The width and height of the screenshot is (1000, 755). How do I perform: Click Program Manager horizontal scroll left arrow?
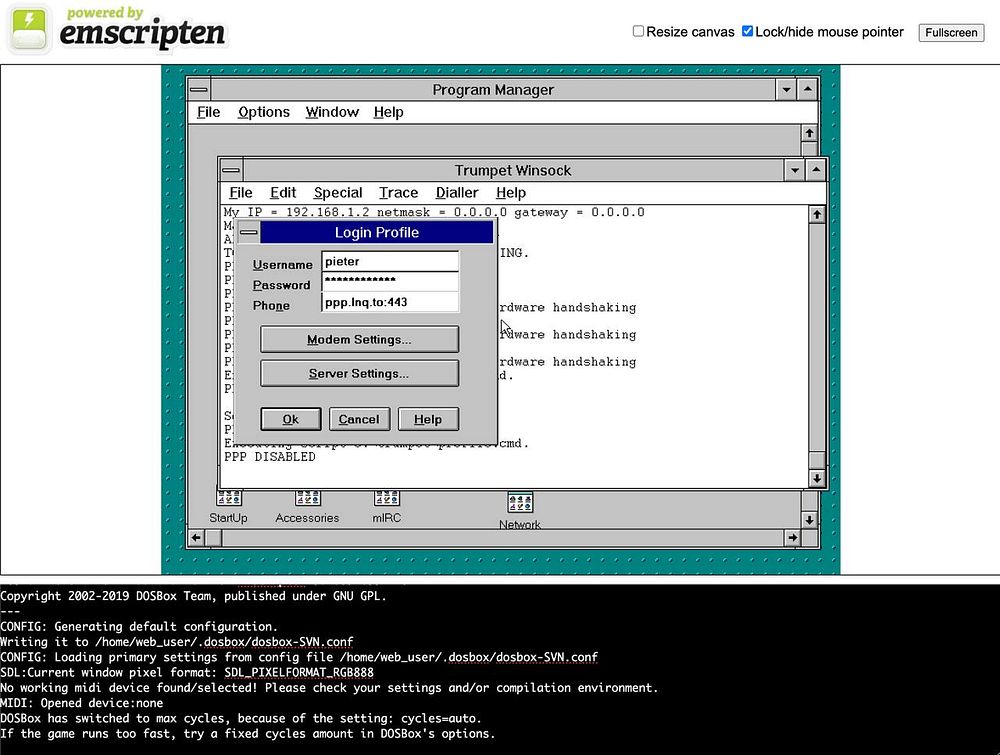click(x=196, y=538)
